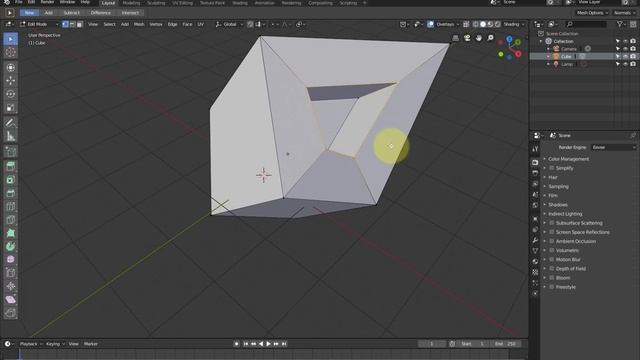Expand the Indirect Lighting panel
This screenshot has height=360, width=640.
pyautogui.click(x=565, y=214)
